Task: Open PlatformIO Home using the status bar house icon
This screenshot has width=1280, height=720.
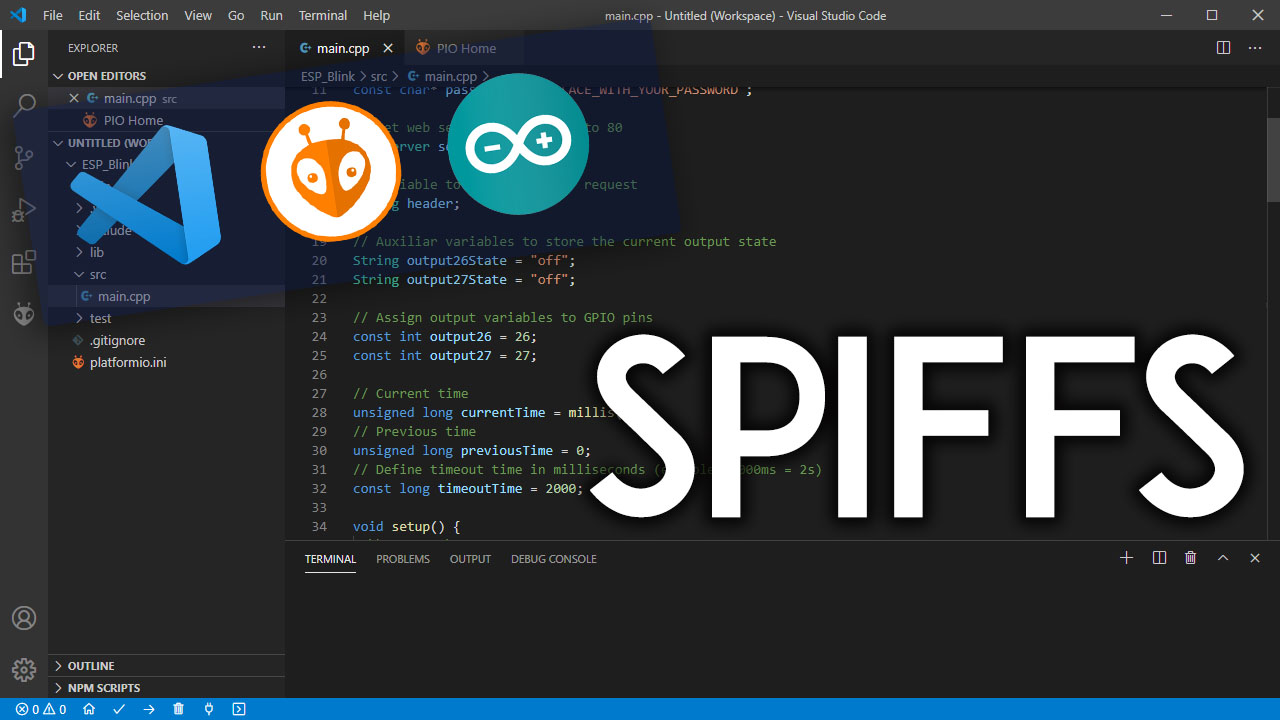Action: (x=89, y=709)
